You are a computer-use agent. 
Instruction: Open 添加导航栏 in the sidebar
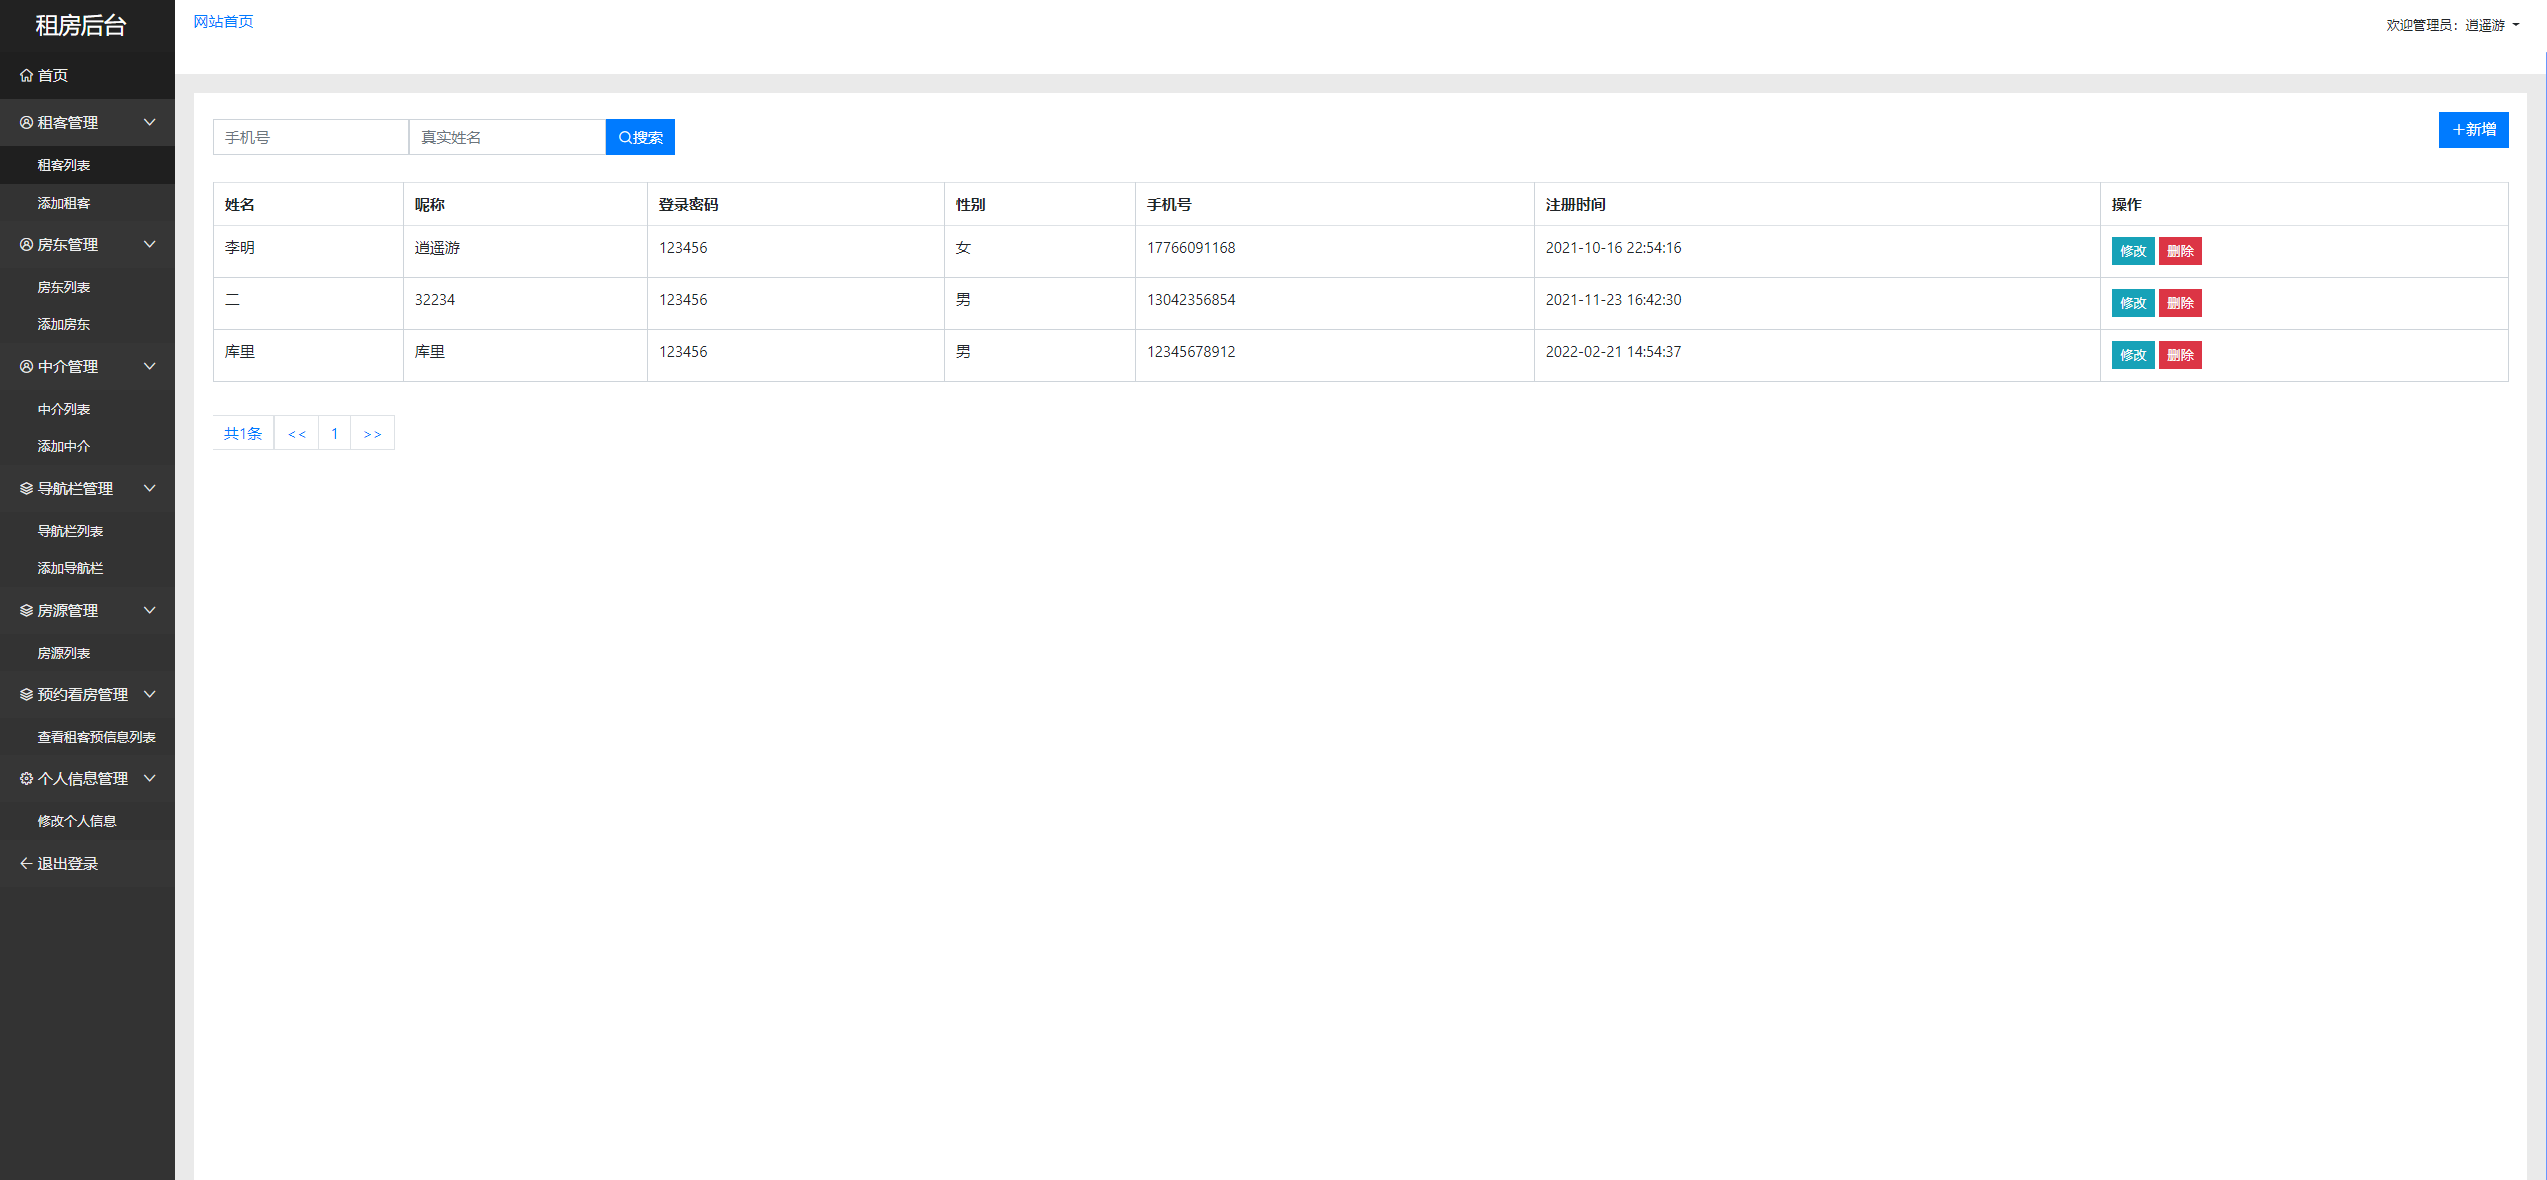(x=87, y=568)
